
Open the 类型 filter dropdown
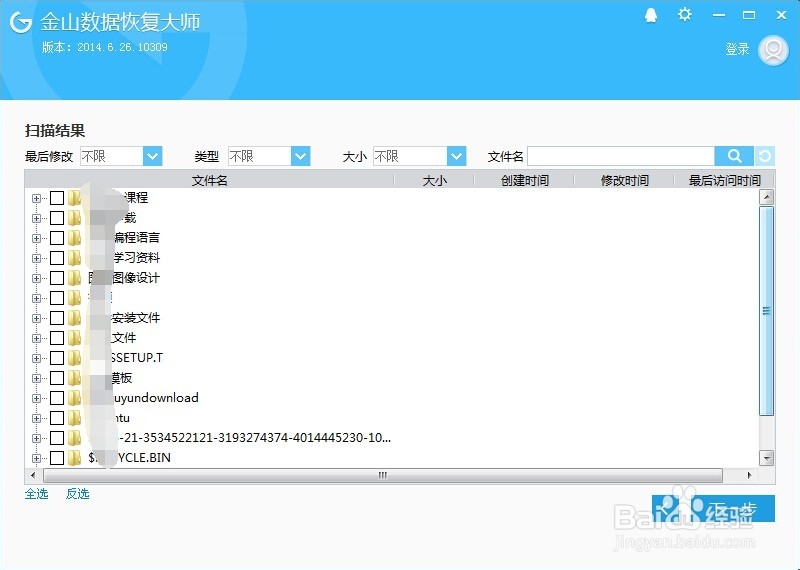coord(300,156)
